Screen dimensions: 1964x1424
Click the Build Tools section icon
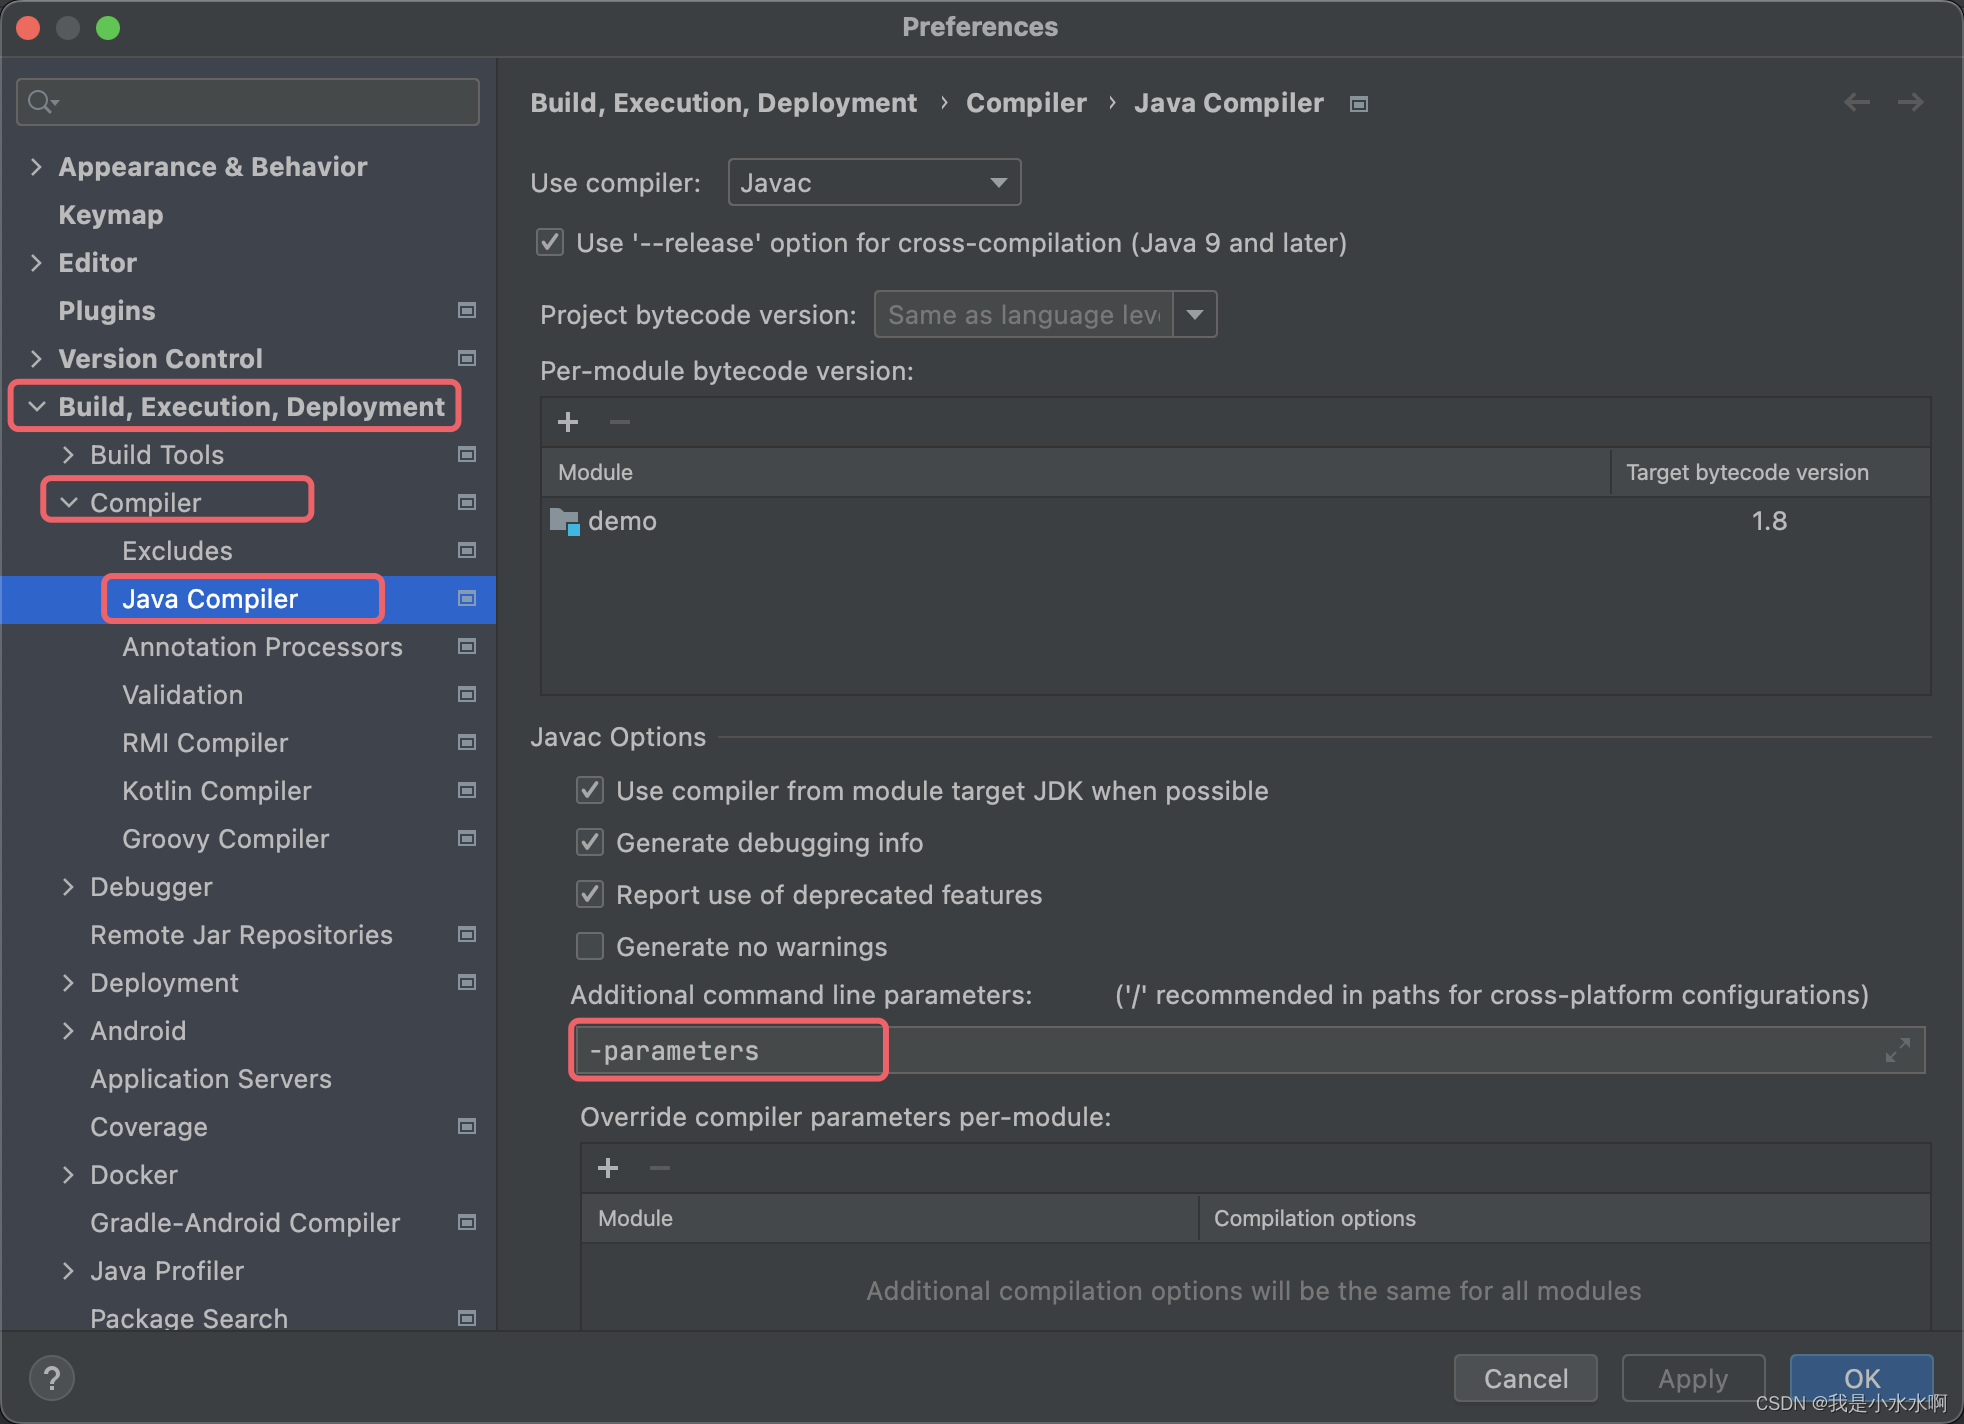[470, 454]
